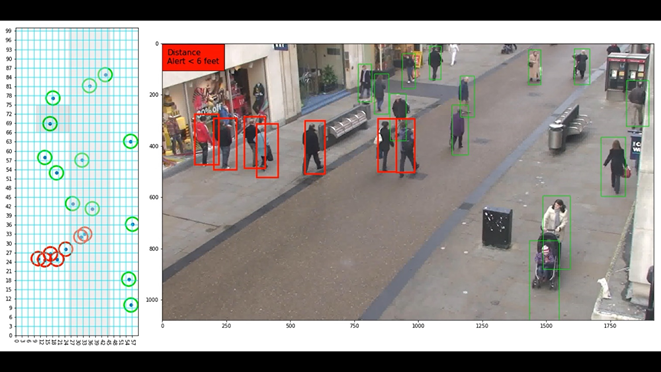661x372 pixels.
Task: Click the 1000 tick on the video's horizontal axis
Action: 418,326
